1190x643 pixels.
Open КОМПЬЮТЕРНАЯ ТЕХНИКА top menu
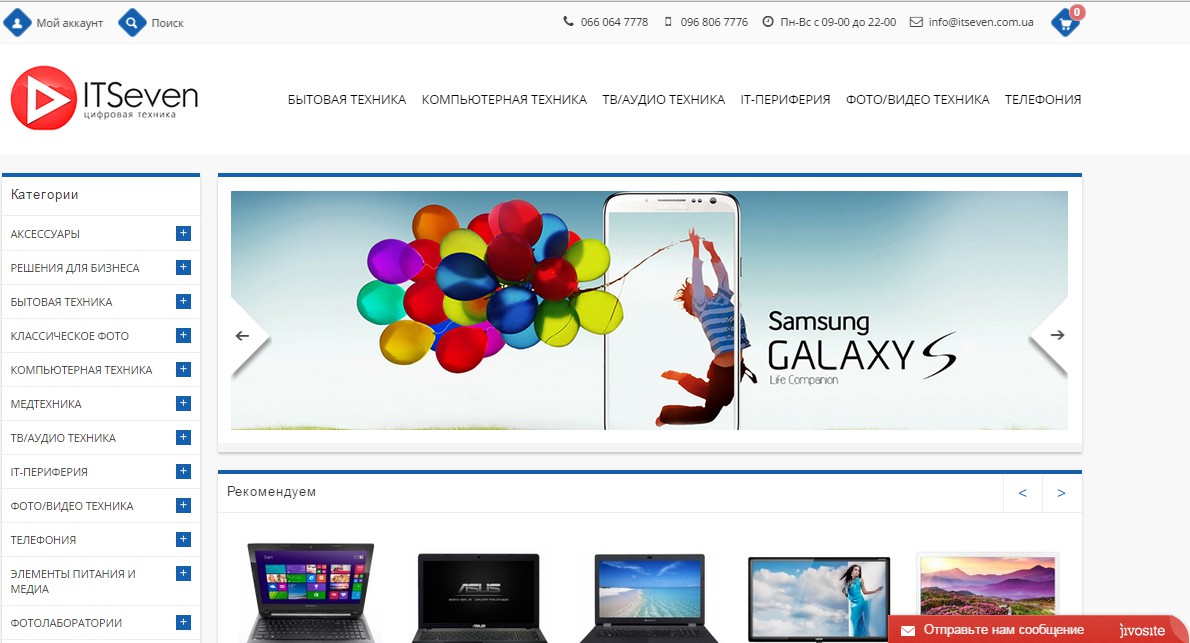pyautogui.click(x=504, y=99)
